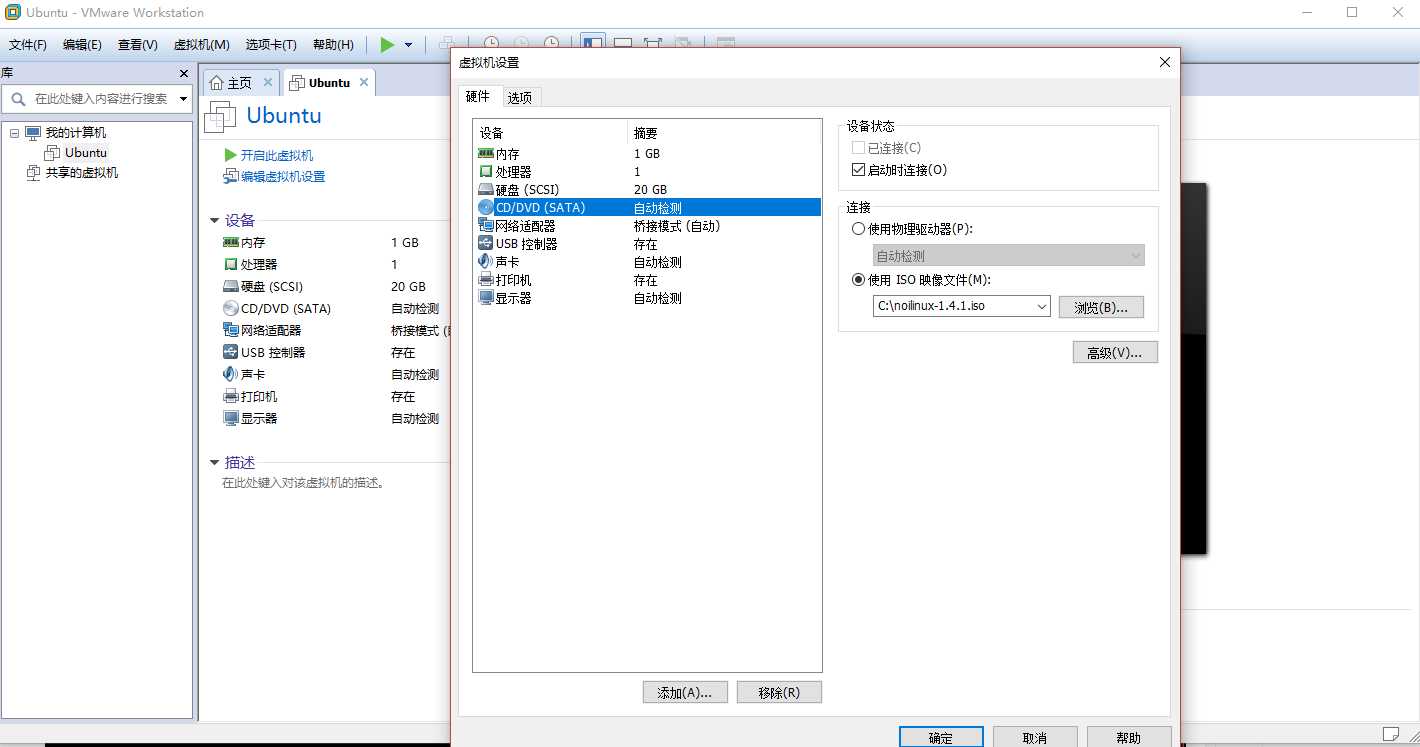Switch to the 选项 tab in settings dialog
This screenshot has height=747, width=1420.
pyautogui.click(x=520, y=97)
